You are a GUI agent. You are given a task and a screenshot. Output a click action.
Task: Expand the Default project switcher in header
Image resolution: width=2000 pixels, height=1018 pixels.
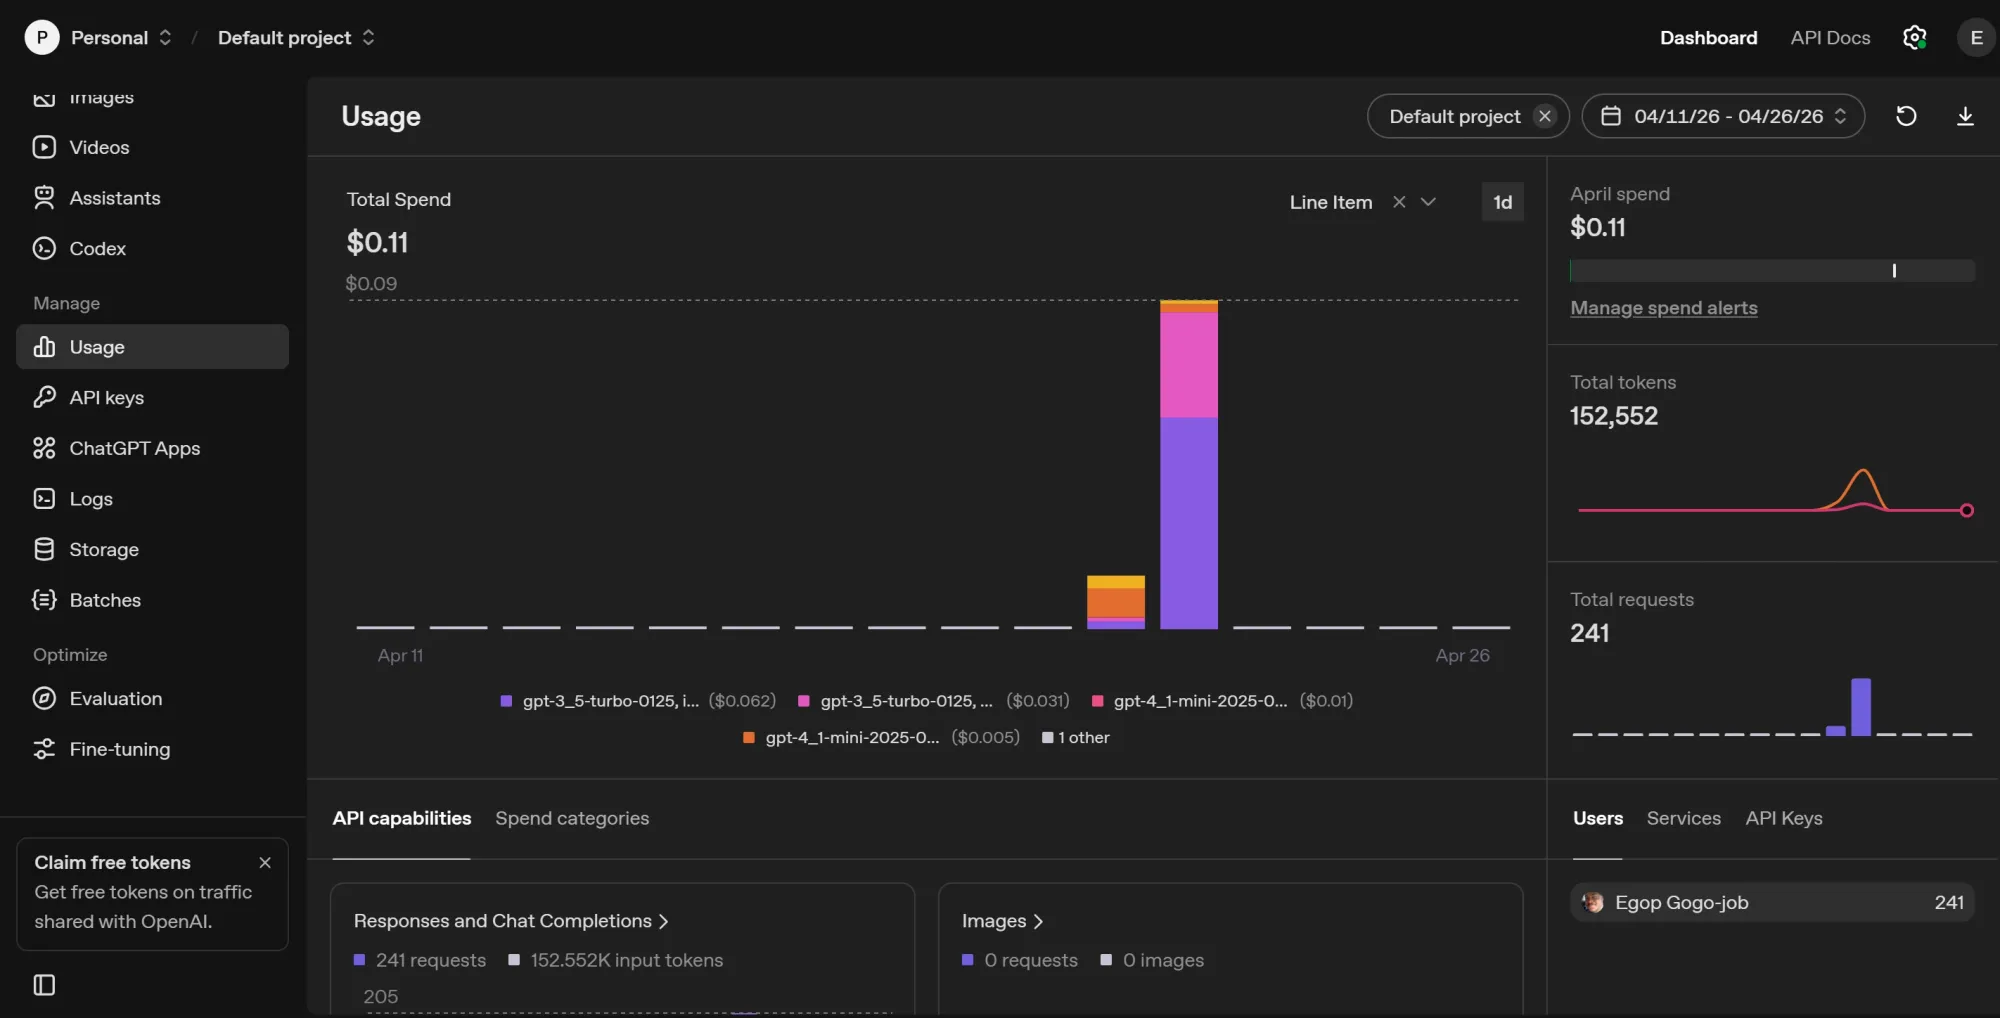click(x=368, y=38)
